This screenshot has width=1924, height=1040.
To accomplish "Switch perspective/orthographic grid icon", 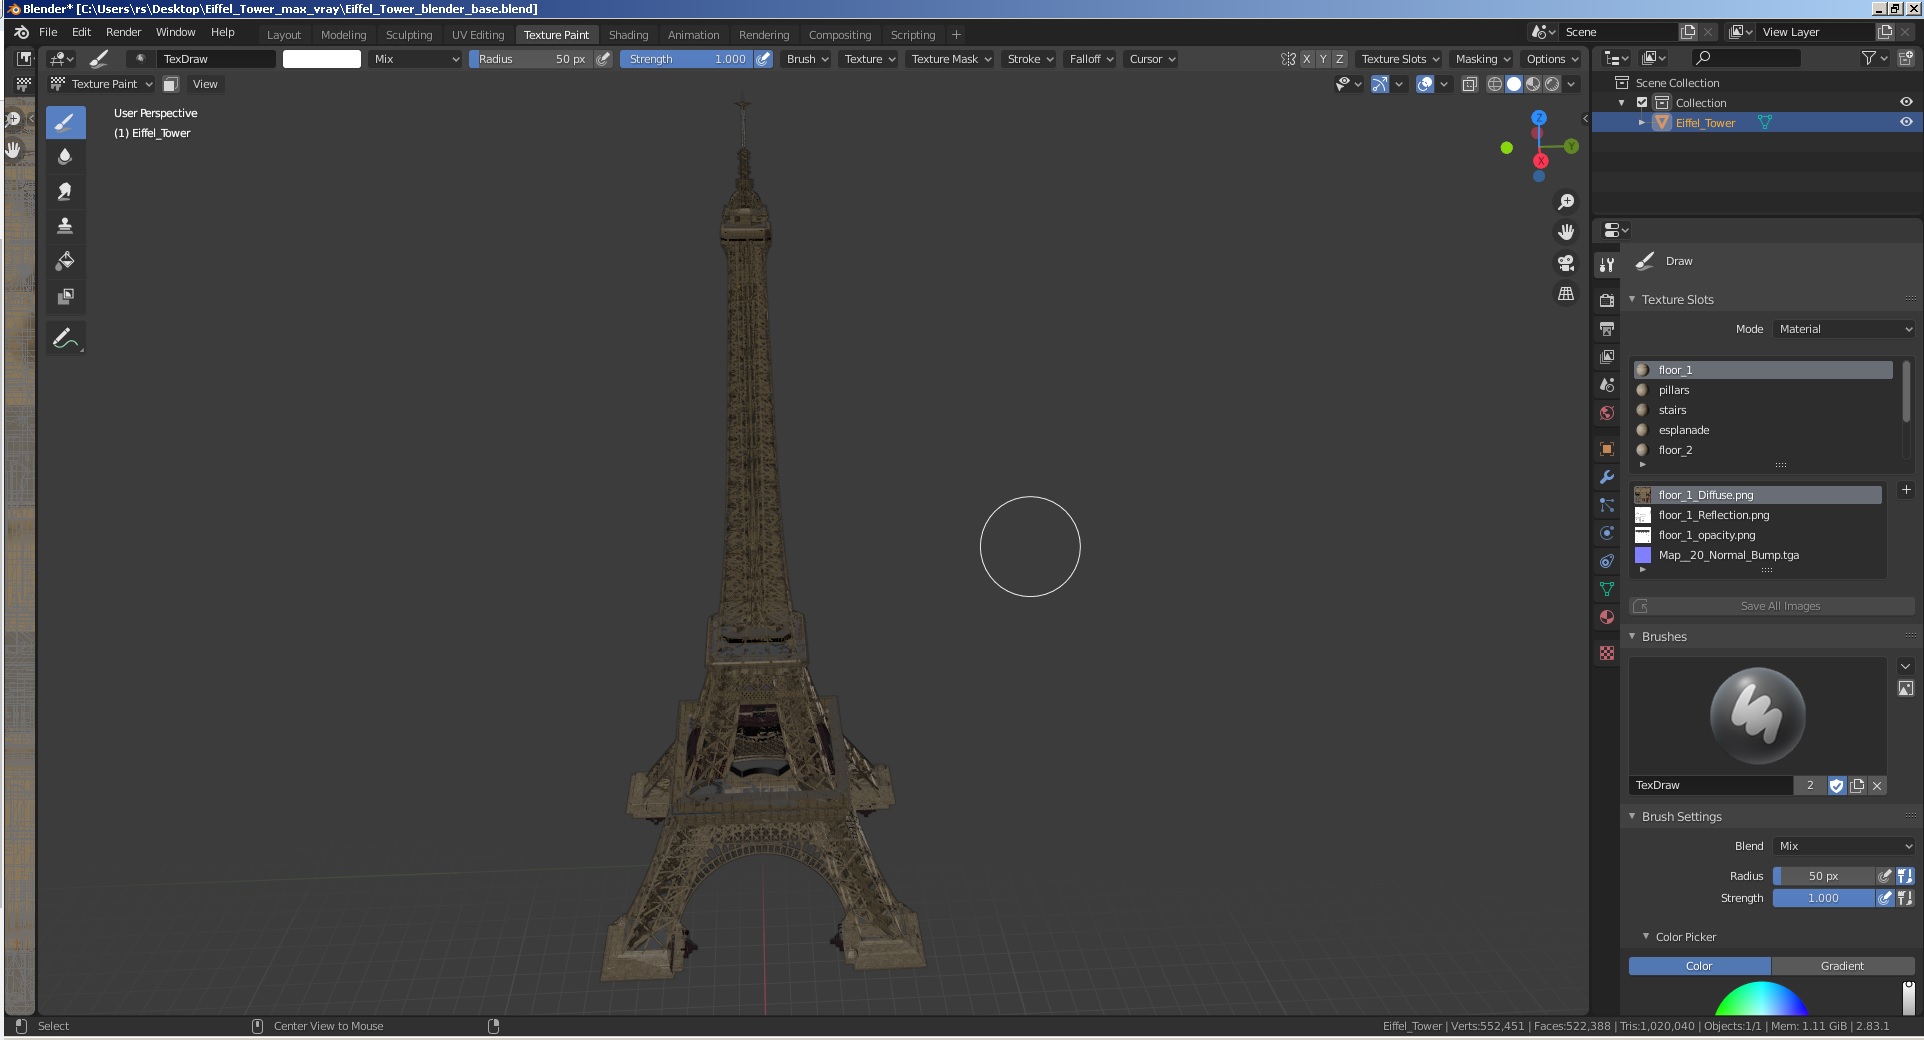I will [x=1566, y=294].
